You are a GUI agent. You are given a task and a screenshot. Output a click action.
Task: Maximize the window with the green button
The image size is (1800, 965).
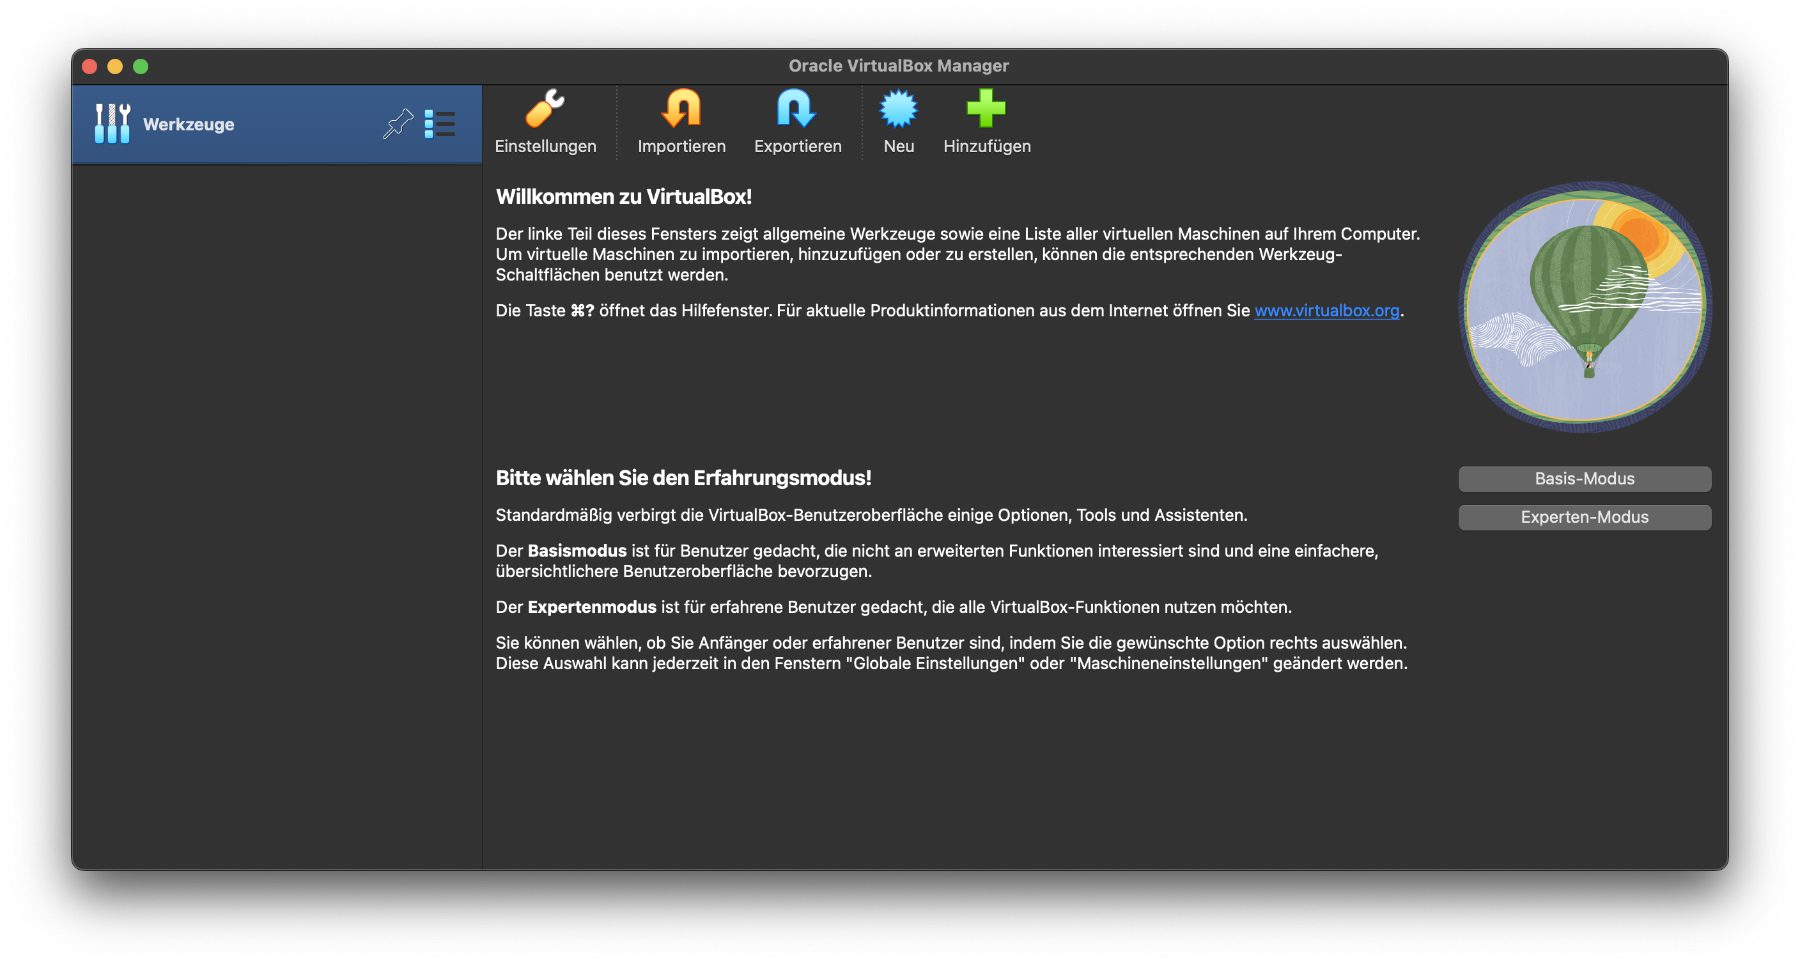coord(141,66)
